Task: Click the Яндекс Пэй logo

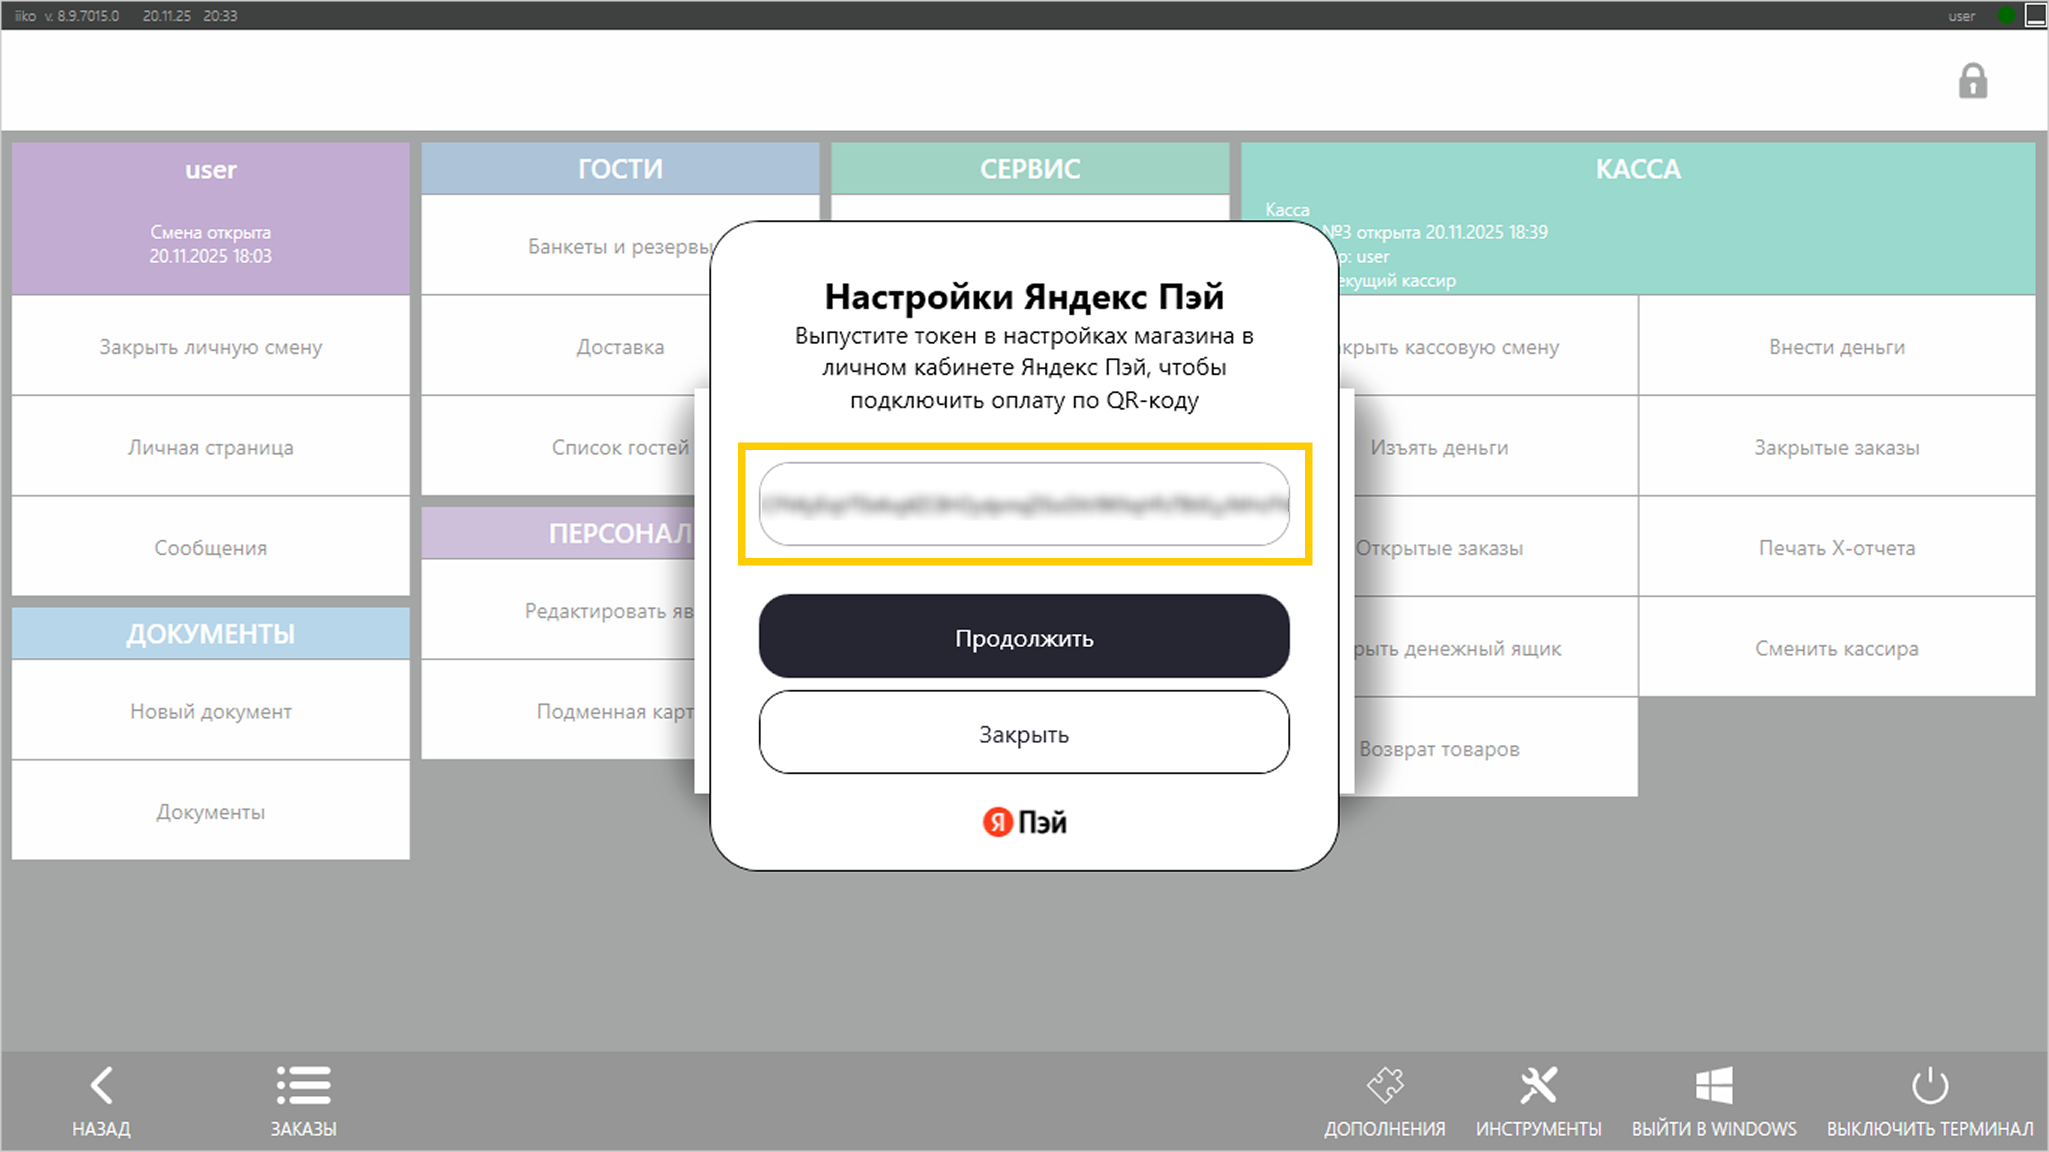Action: tap(1024, 822)
